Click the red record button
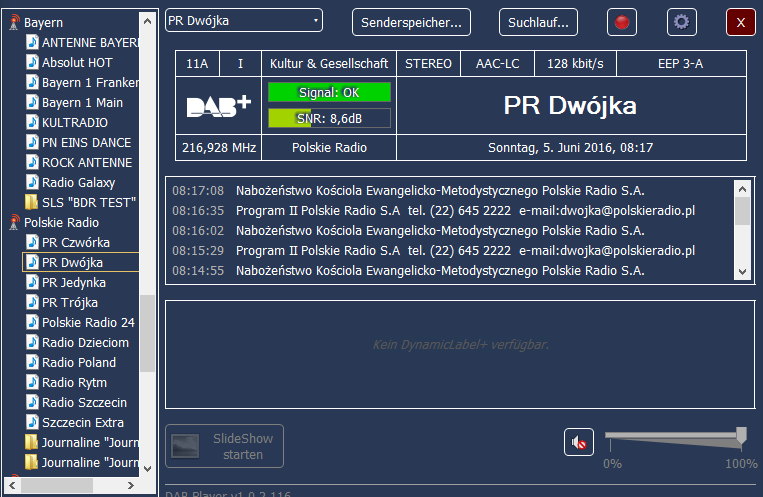The image size is (763, 497). pyautogui.click(x=622, y=21)
